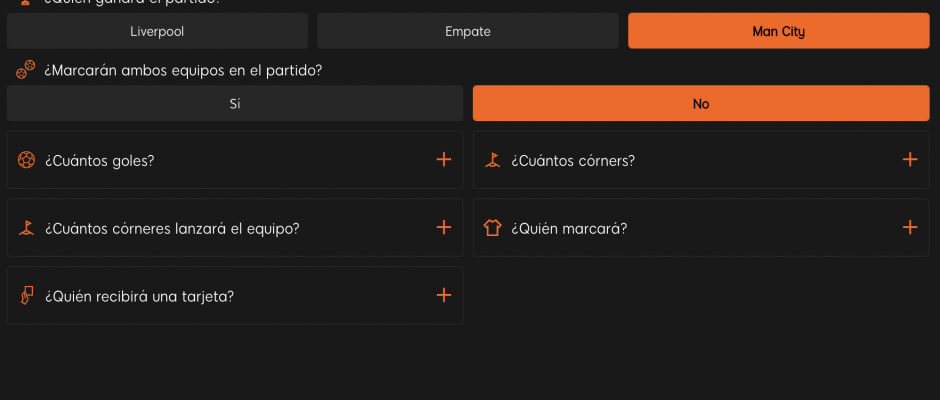Open ¿Cuántos córneres lanzará el equipo? plus sign

pos(444,227)
